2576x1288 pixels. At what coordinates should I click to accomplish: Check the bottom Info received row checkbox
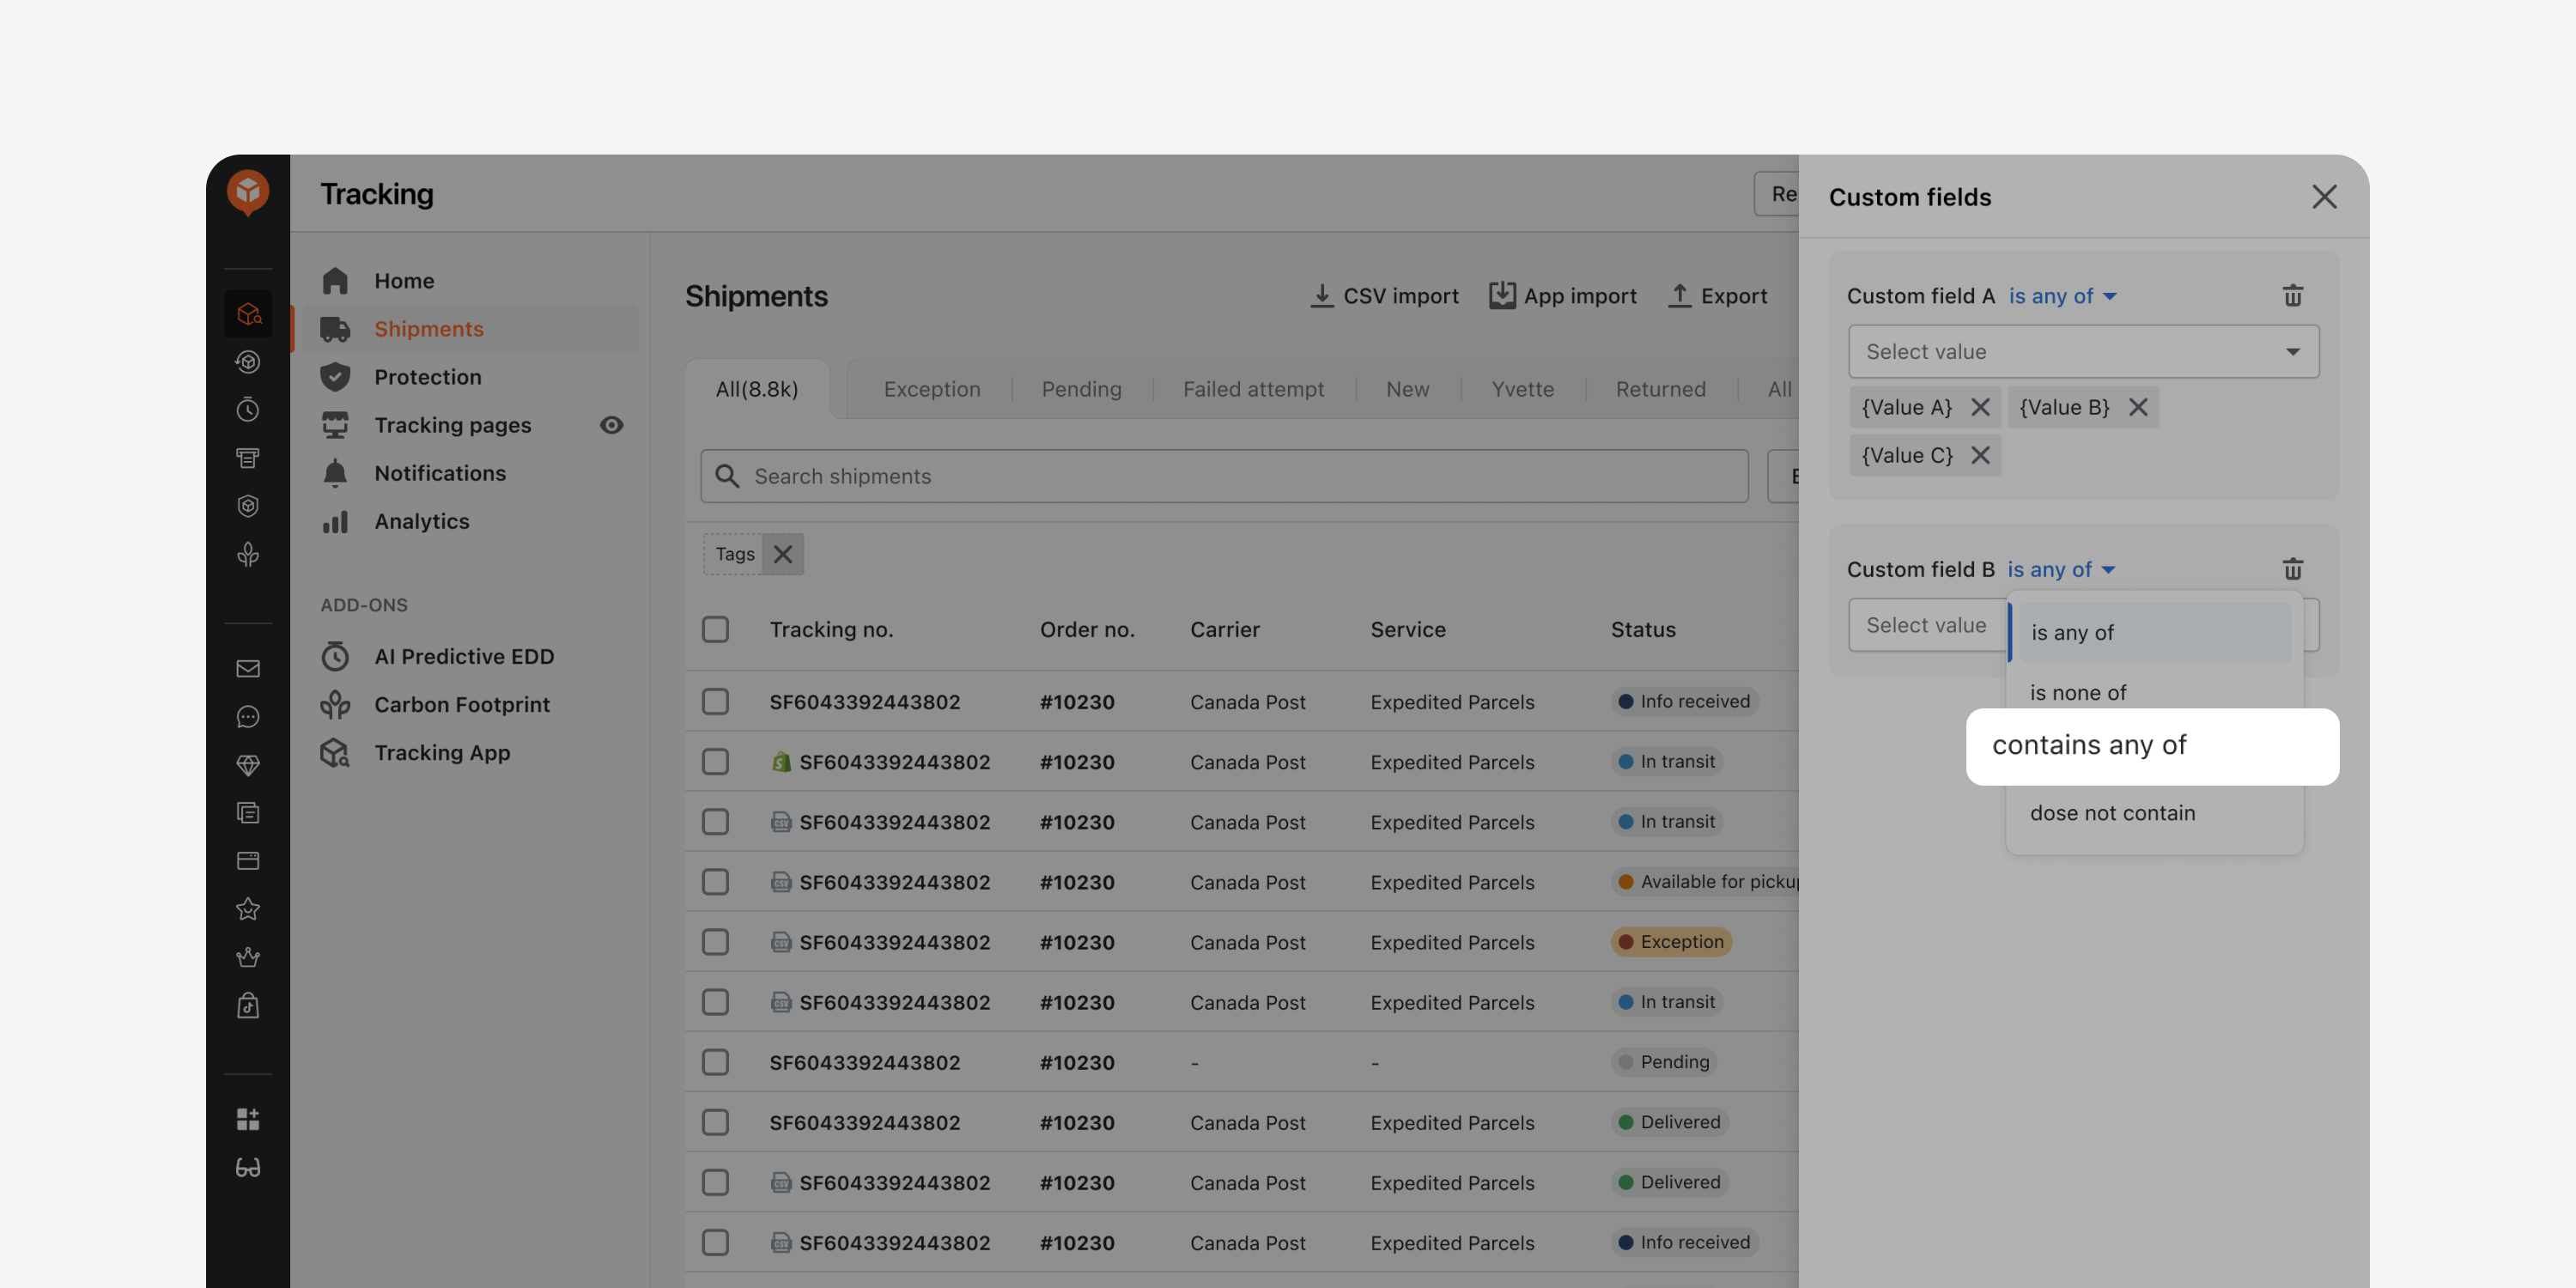click(x=715, y=1242)
